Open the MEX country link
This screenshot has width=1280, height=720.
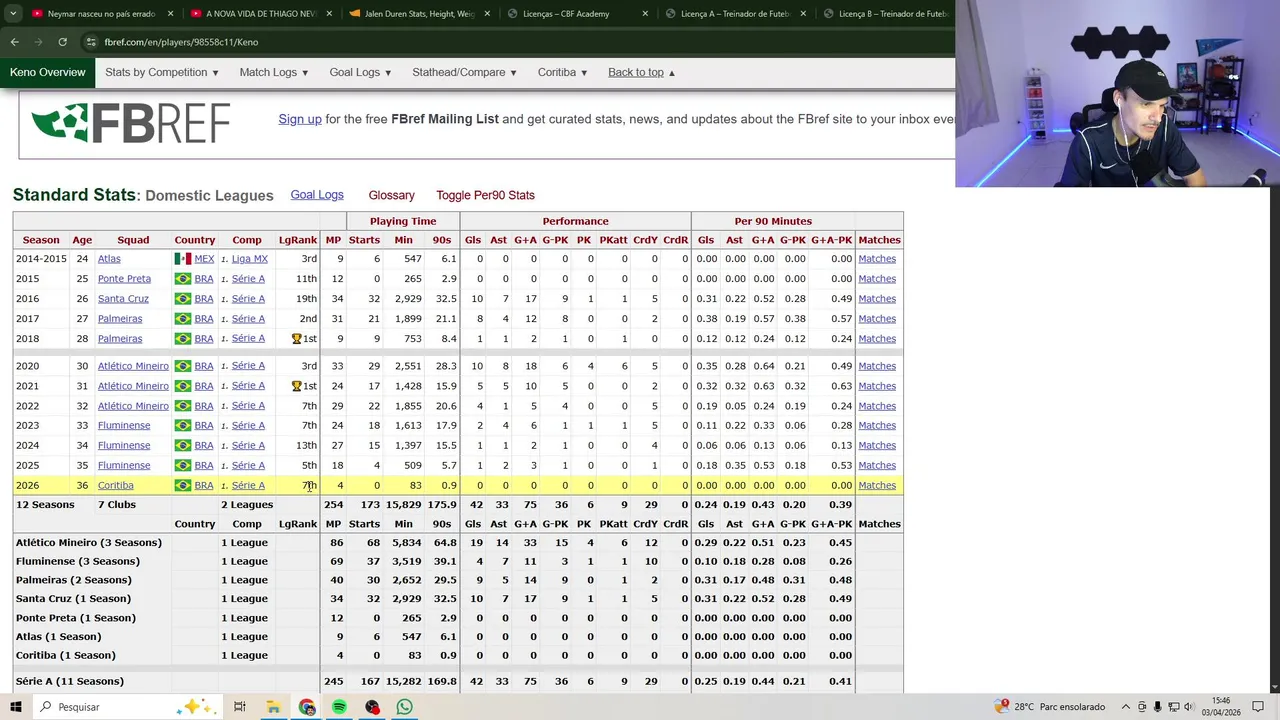(x=204, y=259)
